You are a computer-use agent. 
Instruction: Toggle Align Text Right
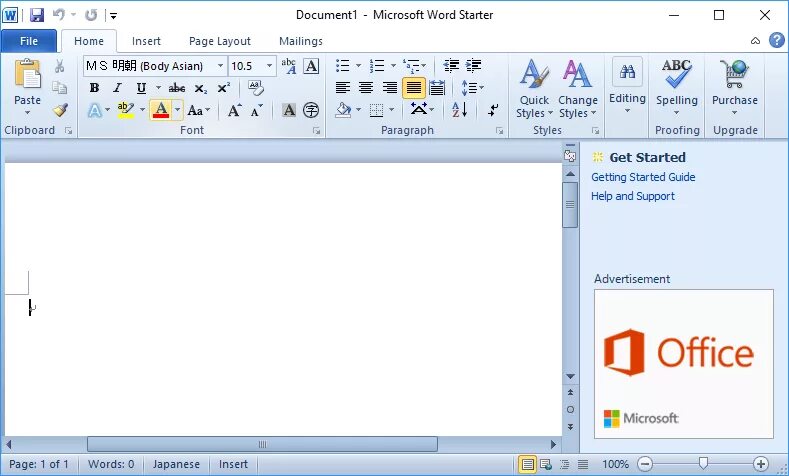389,88
